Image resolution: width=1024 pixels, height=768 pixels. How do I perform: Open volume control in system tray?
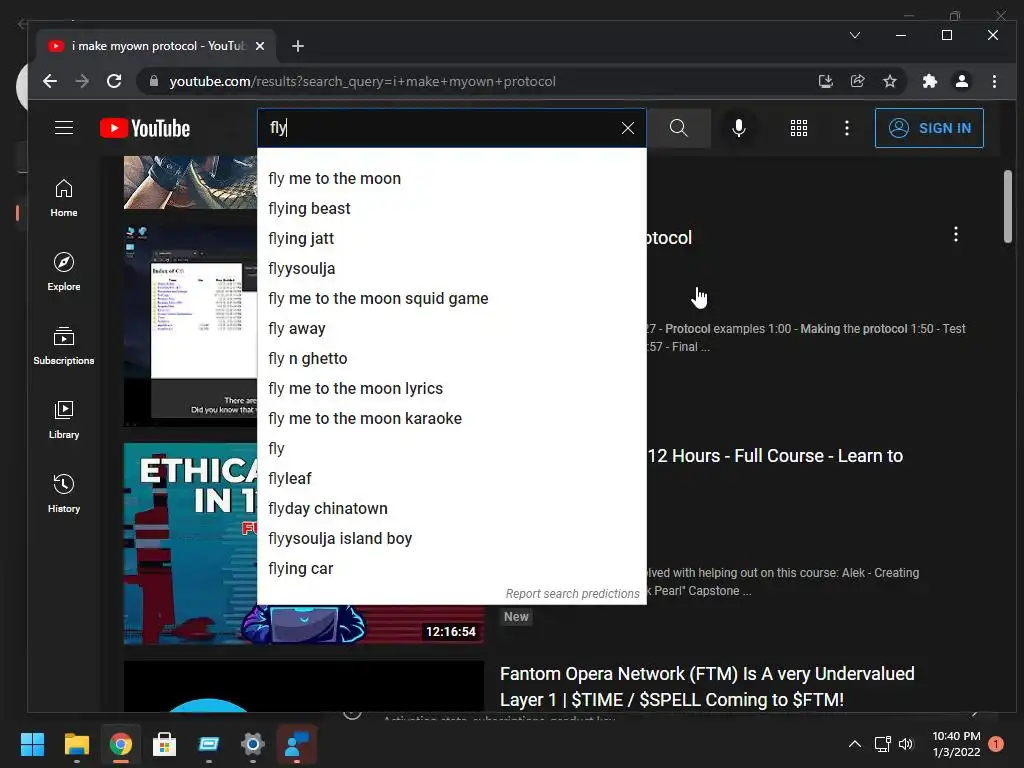(x=905, y=744)
